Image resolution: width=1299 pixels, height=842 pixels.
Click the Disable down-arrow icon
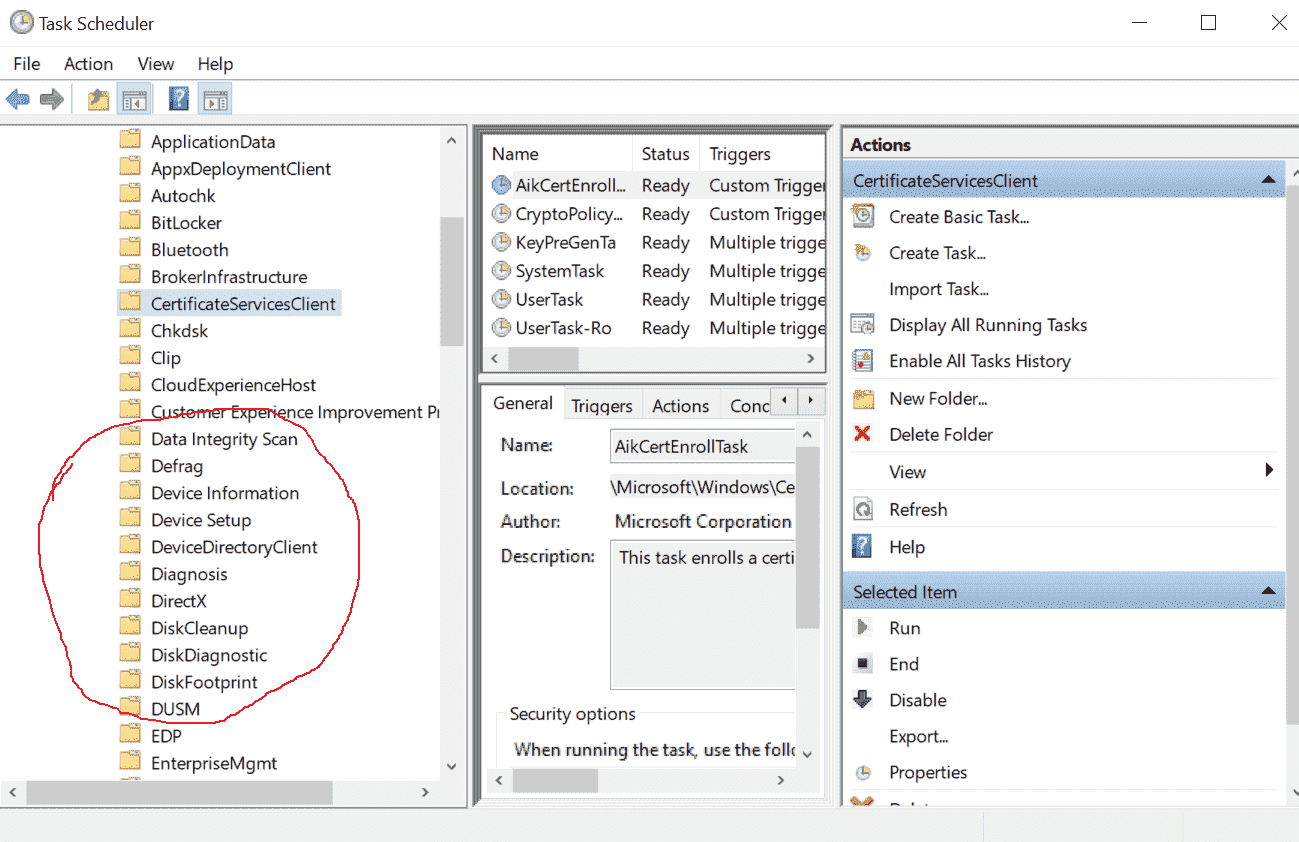[862, 700]
